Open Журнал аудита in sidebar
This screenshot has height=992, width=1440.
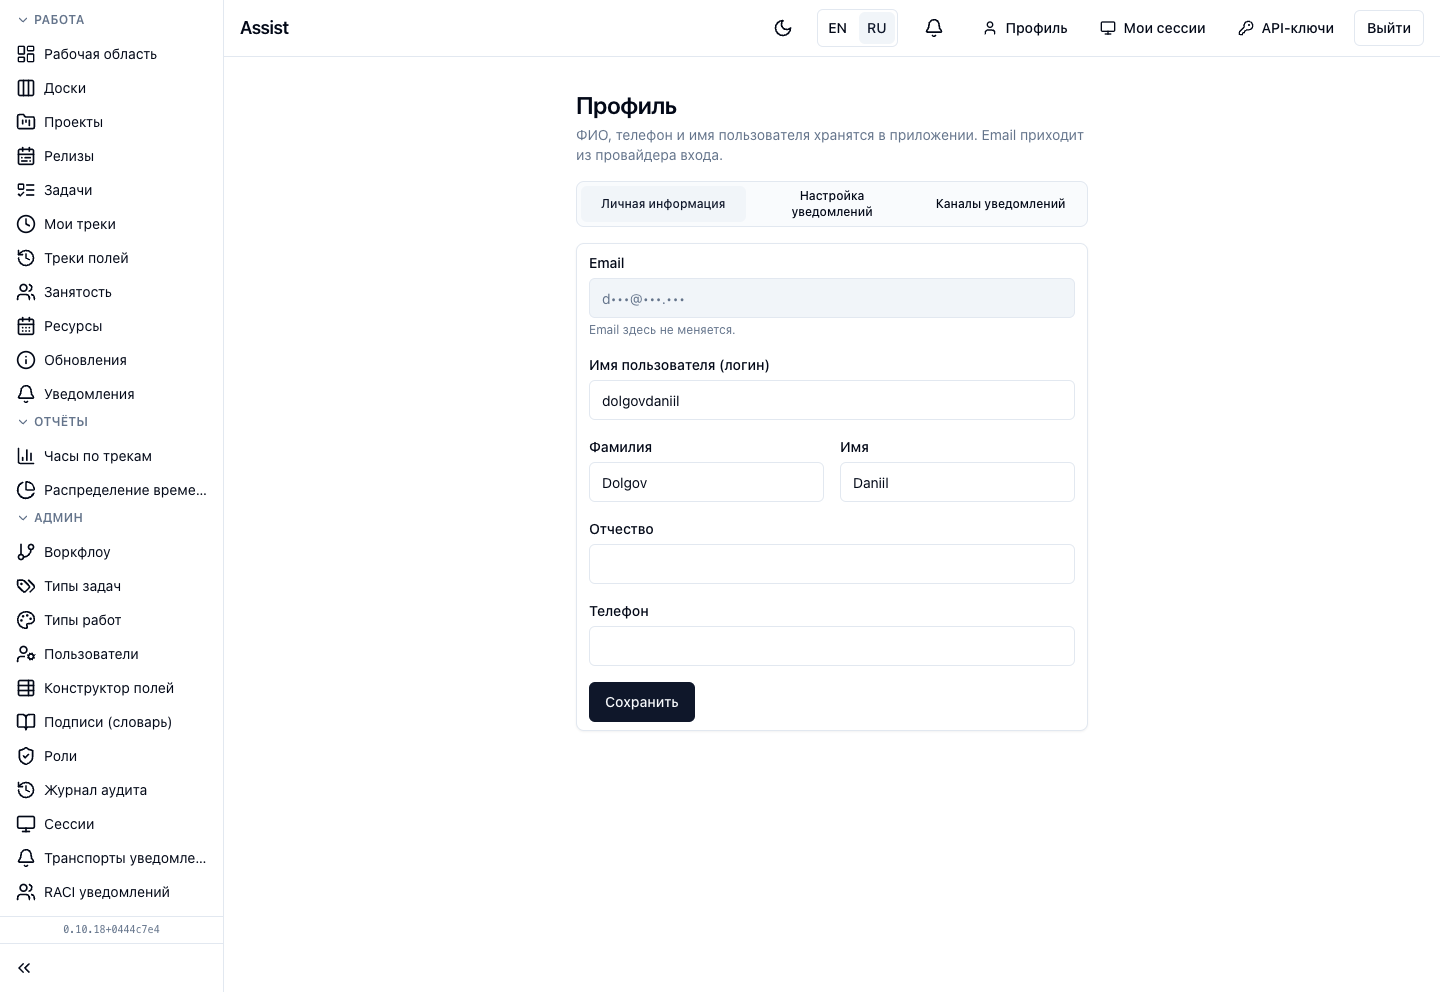(x=112, y=790)
